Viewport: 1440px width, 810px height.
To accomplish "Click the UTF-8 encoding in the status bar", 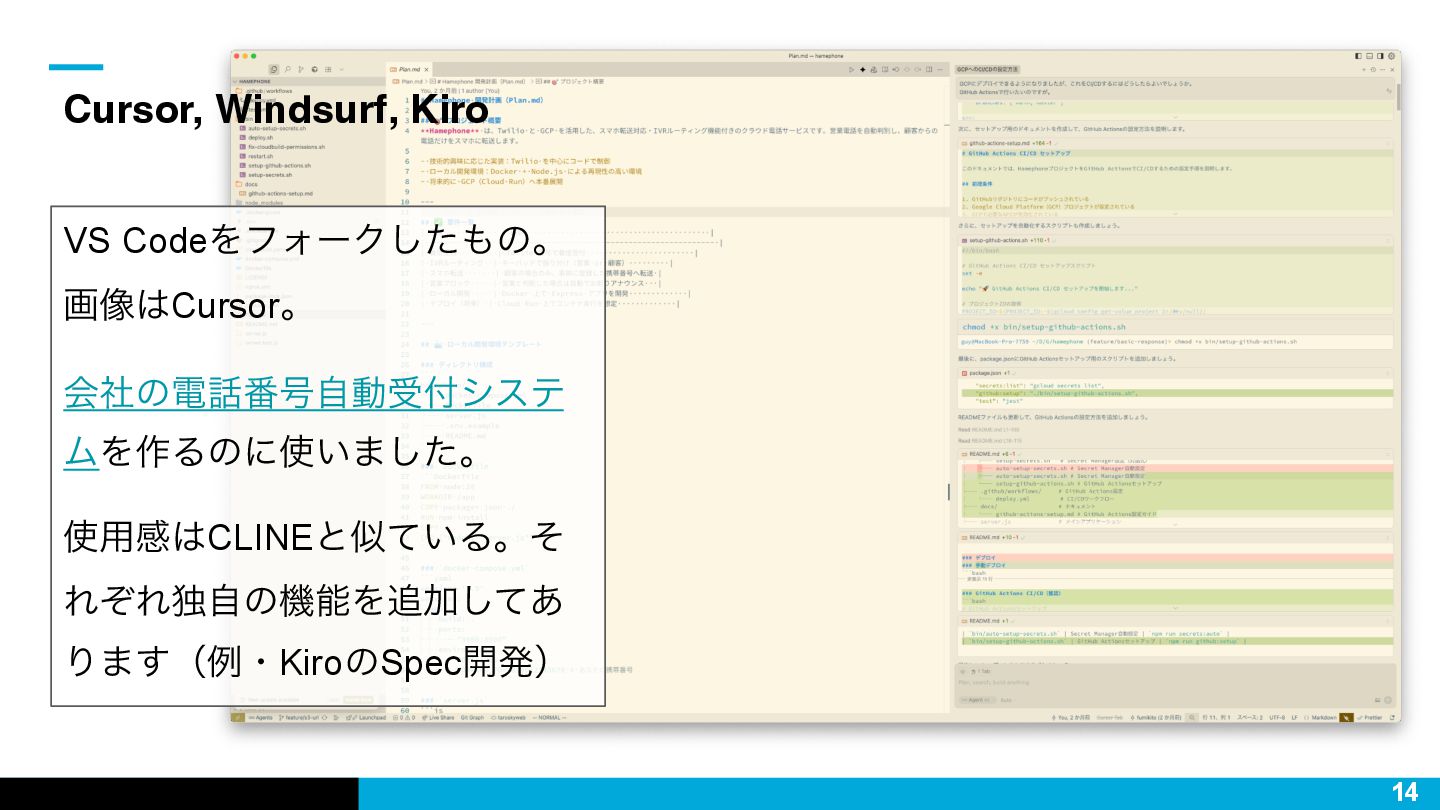I will [1277, 717].
